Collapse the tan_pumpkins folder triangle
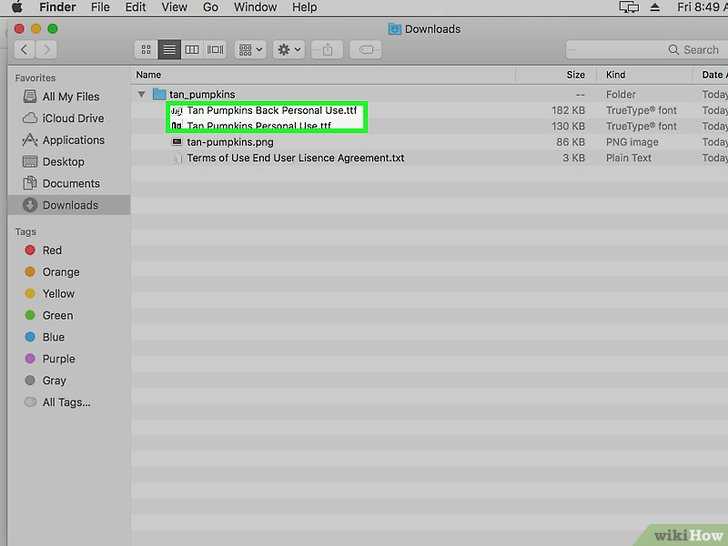This screenshot has height=546, width=728. point(142,94)
